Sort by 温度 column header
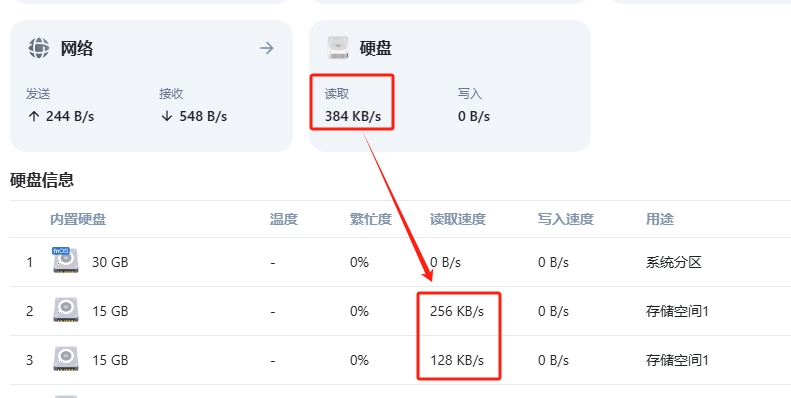Image resolution: width=791 pixels, height=398 pixels. 284,219
